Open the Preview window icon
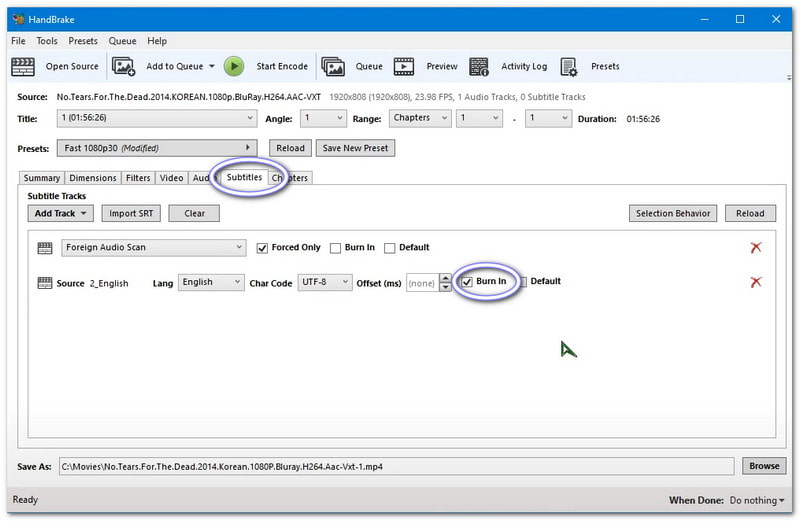800x521 pixels. tap(404, 67)
